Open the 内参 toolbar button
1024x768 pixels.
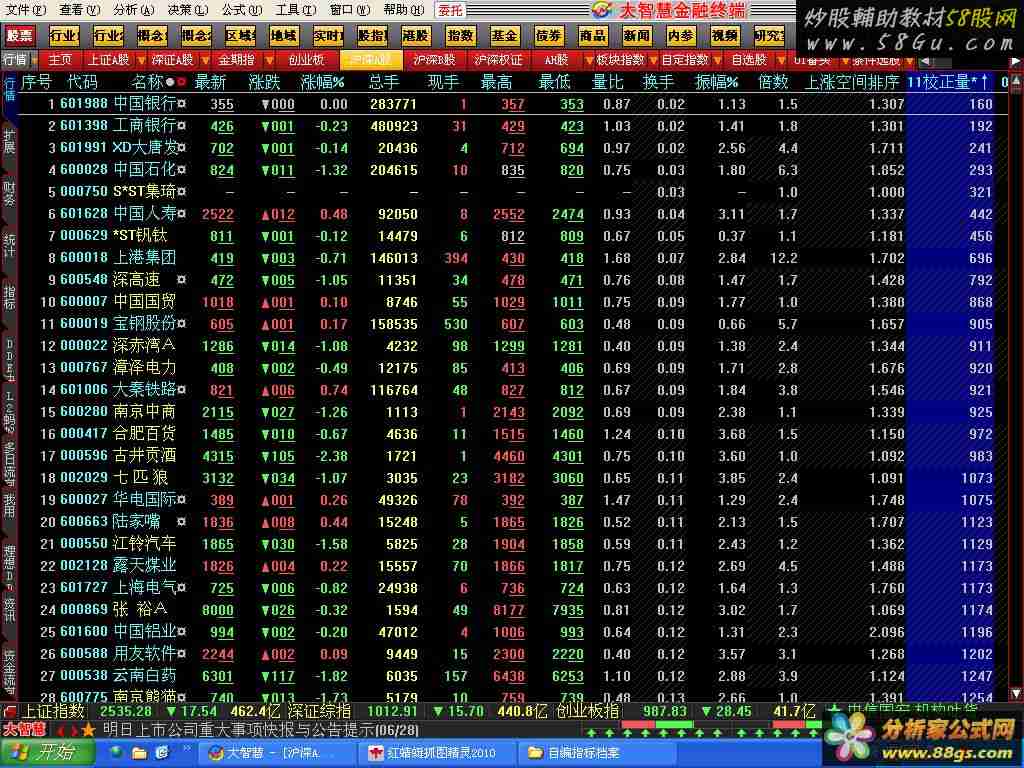[x=680, y=35]
